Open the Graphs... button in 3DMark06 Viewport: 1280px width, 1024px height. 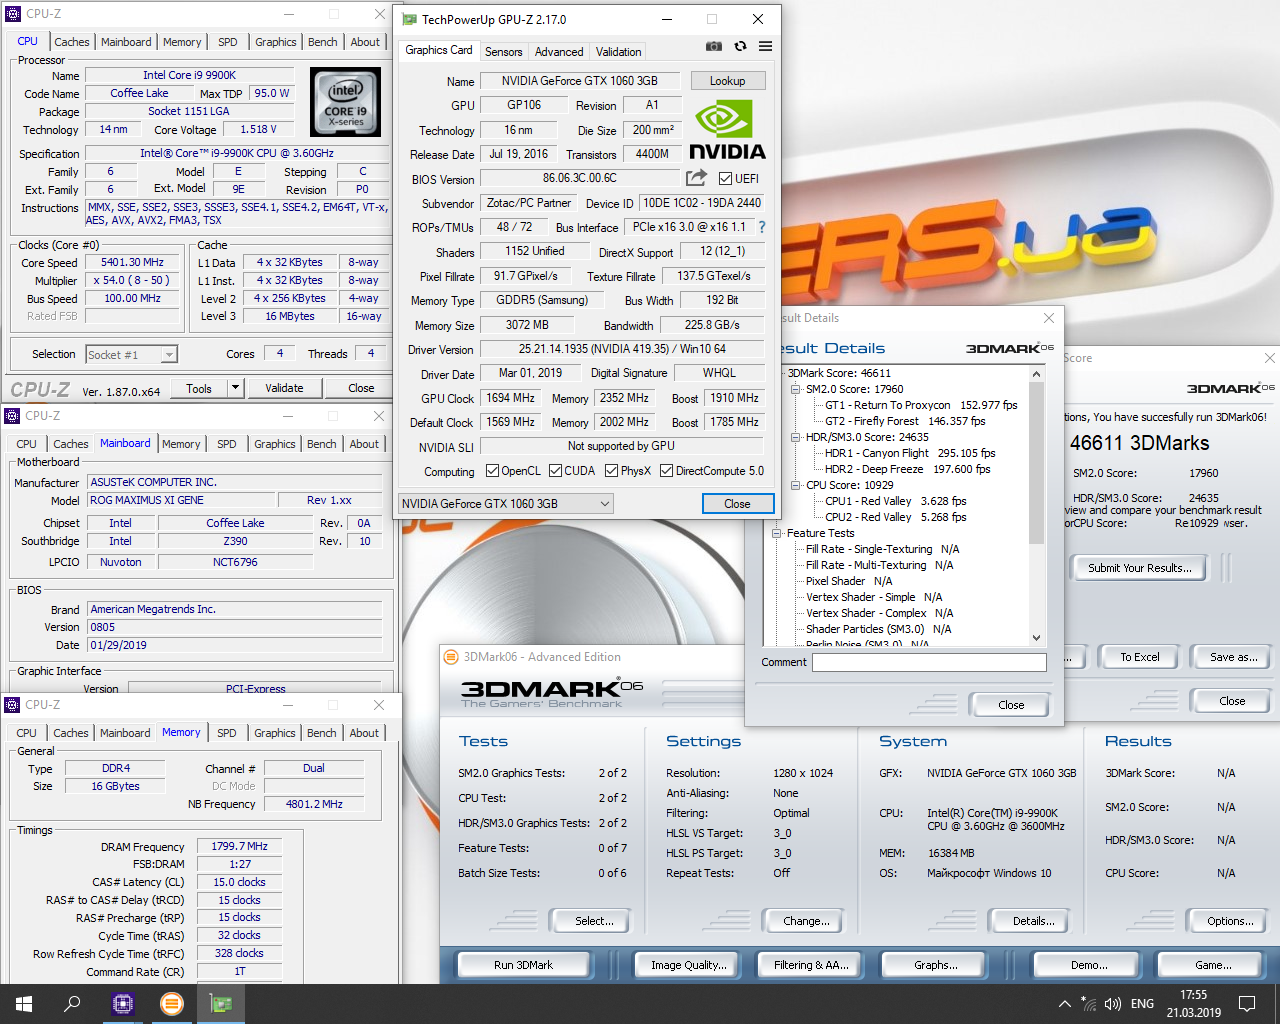pyautogui.click(x=935, y=965)
